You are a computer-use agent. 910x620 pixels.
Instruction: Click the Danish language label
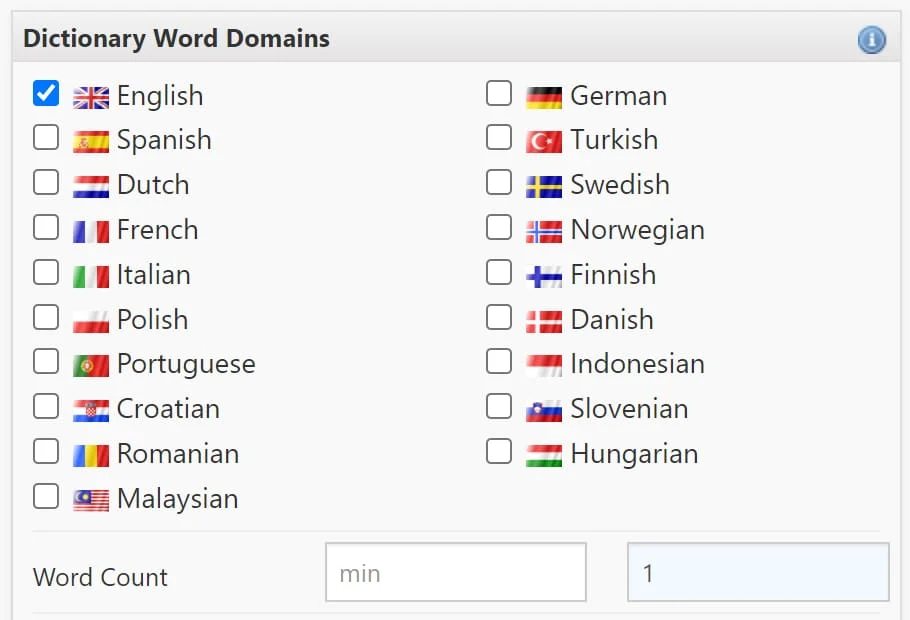612,320
